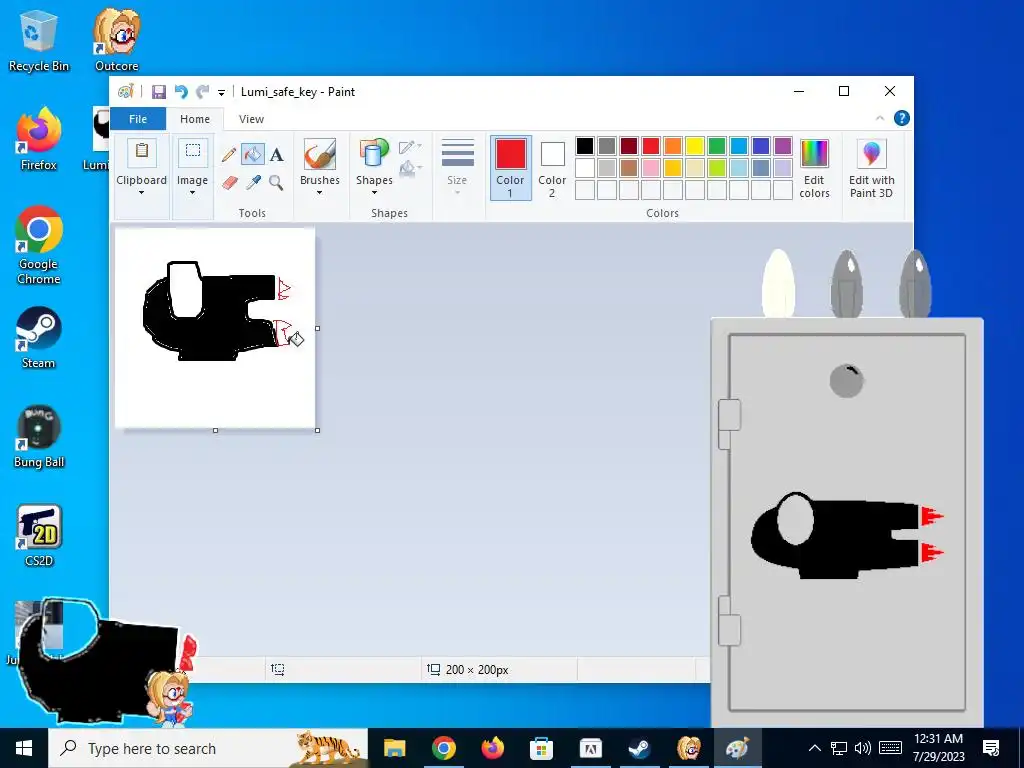Select Color 2 background button
The height and width of the screenshot is (768, 1024).
(552, 168)
